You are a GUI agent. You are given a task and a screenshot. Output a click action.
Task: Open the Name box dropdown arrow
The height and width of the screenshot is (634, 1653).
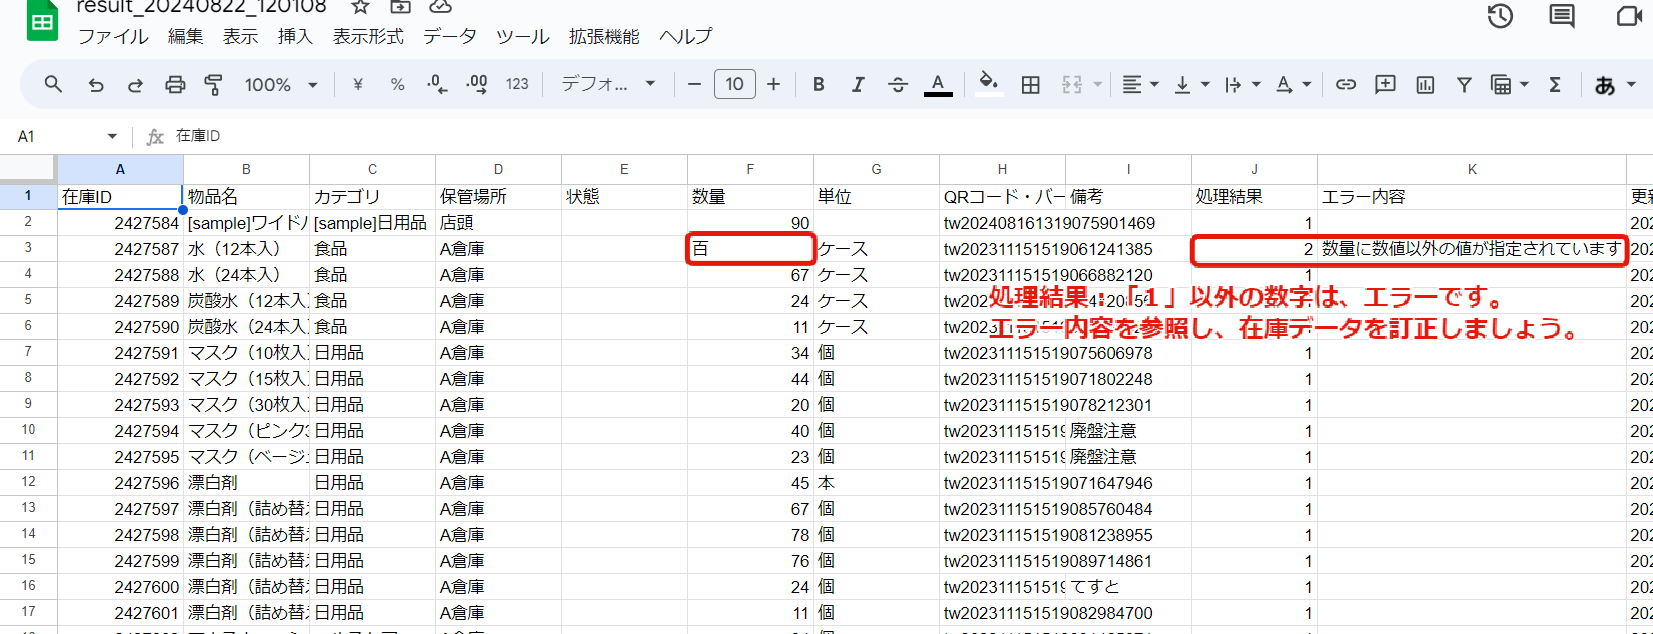(x=112, y=136)
